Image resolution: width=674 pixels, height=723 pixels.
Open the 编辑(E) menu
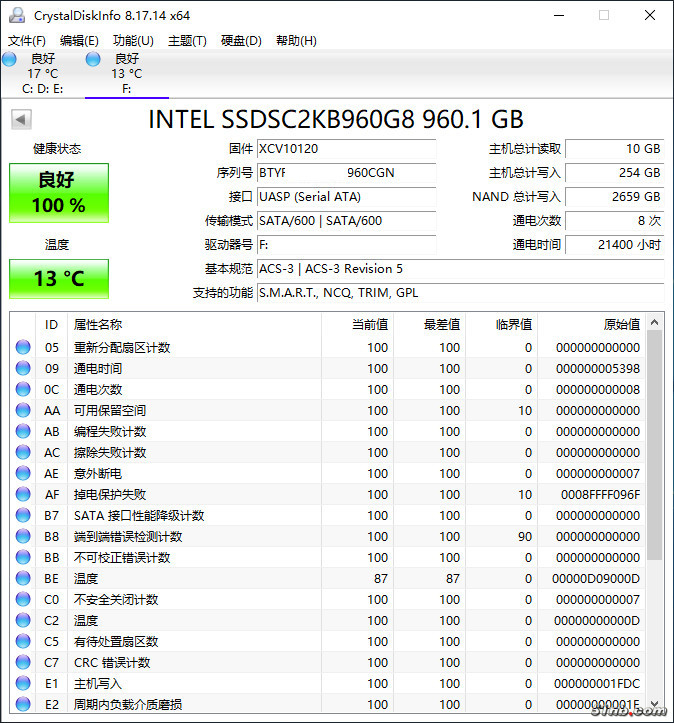pyautogui.click(x=79, y=41)
